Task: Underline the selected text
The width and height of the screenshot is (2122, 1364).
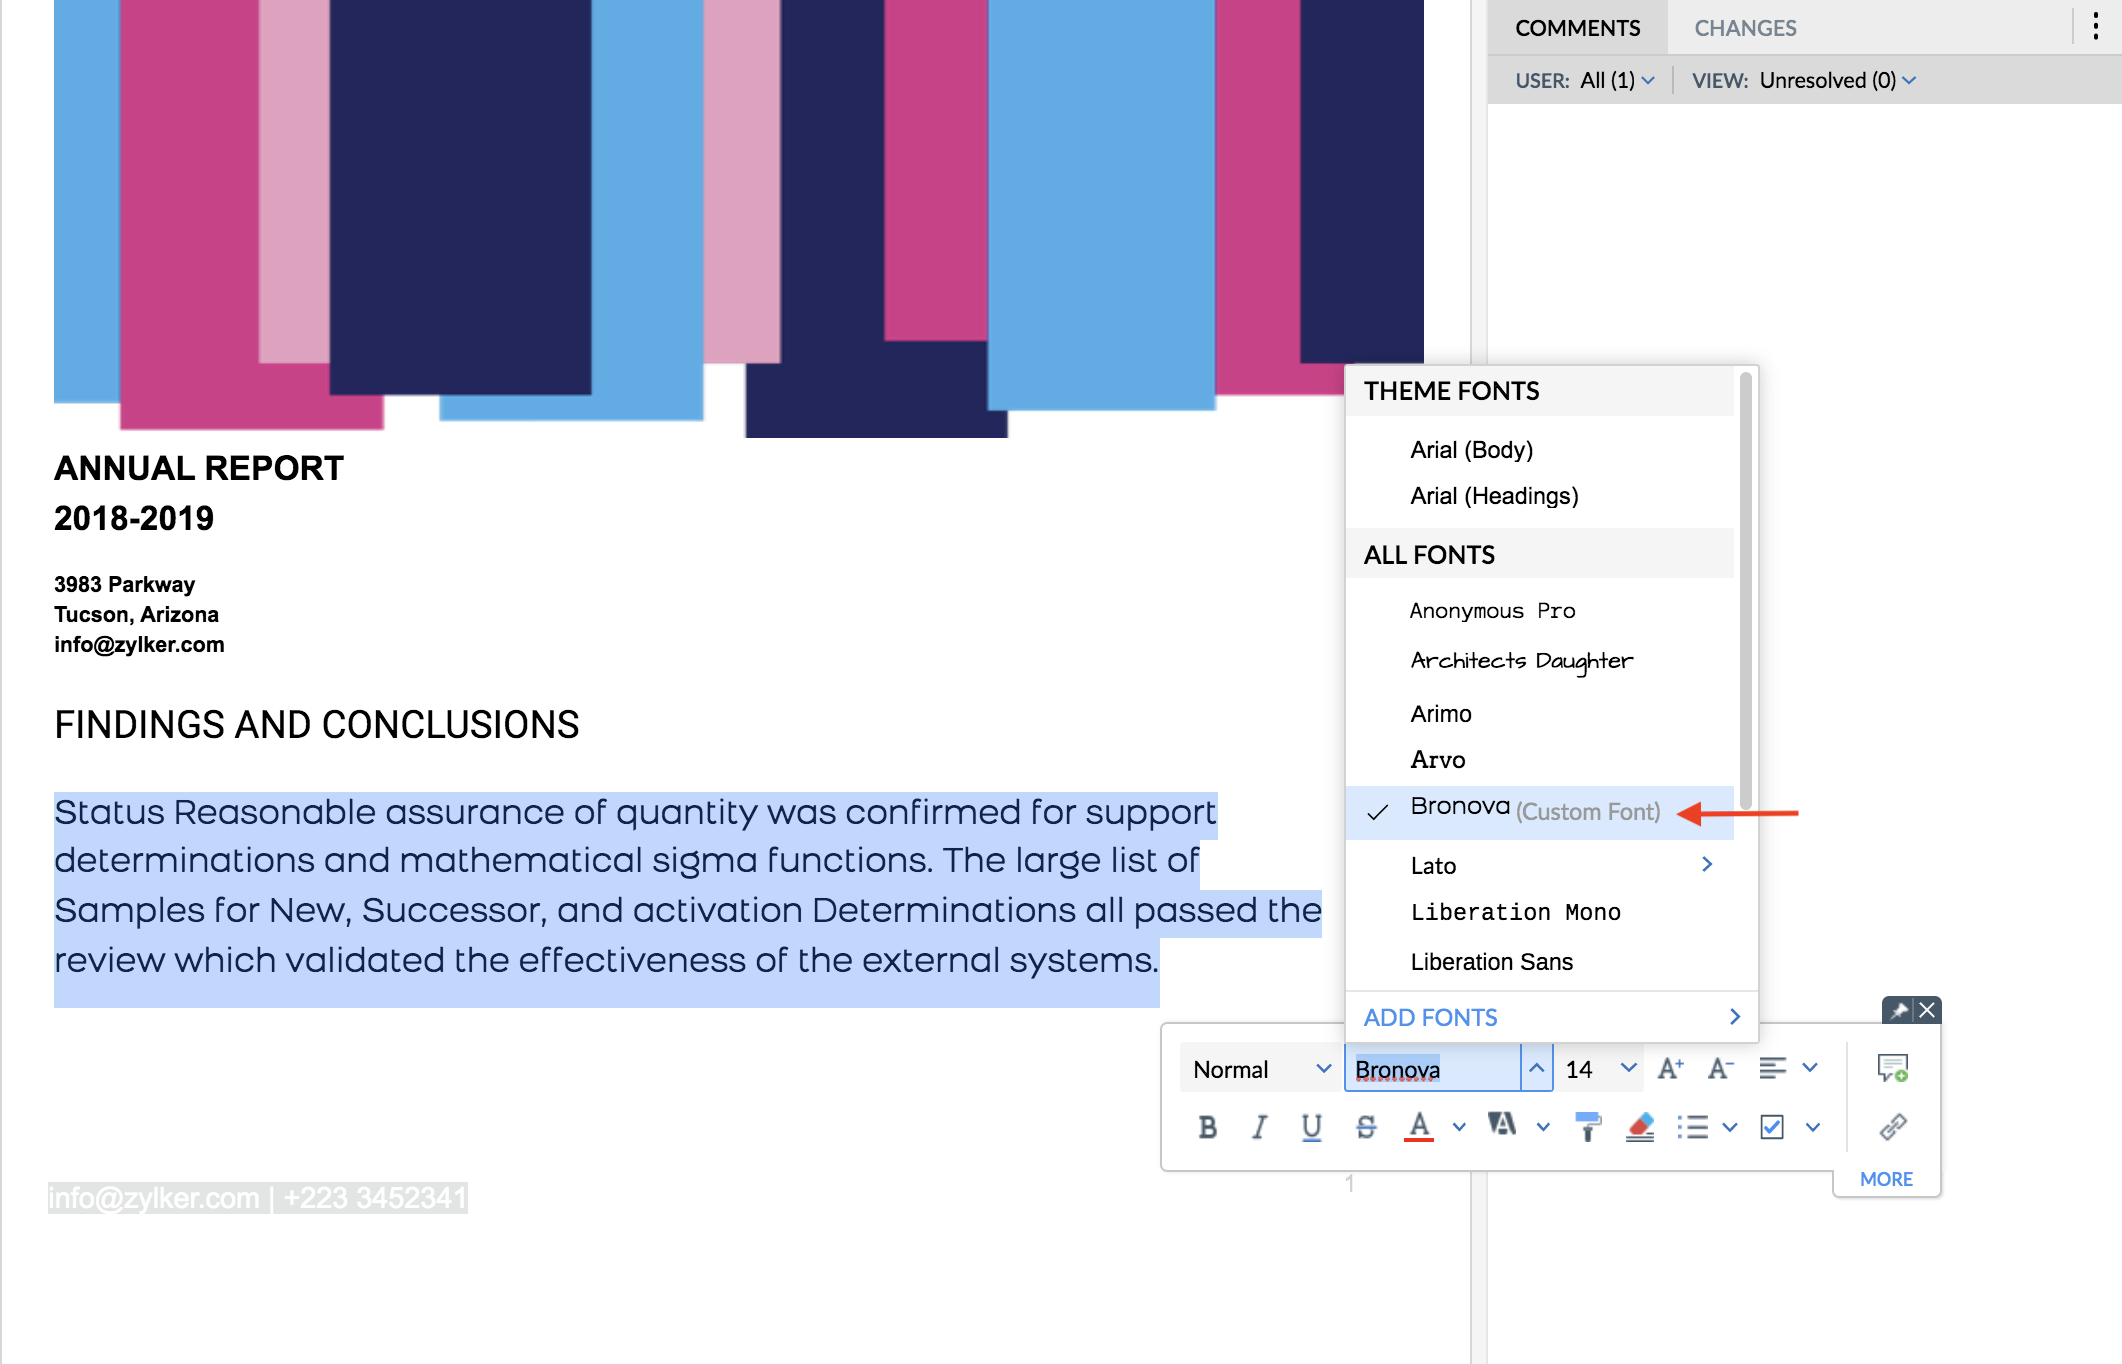Action: 1311,1127
